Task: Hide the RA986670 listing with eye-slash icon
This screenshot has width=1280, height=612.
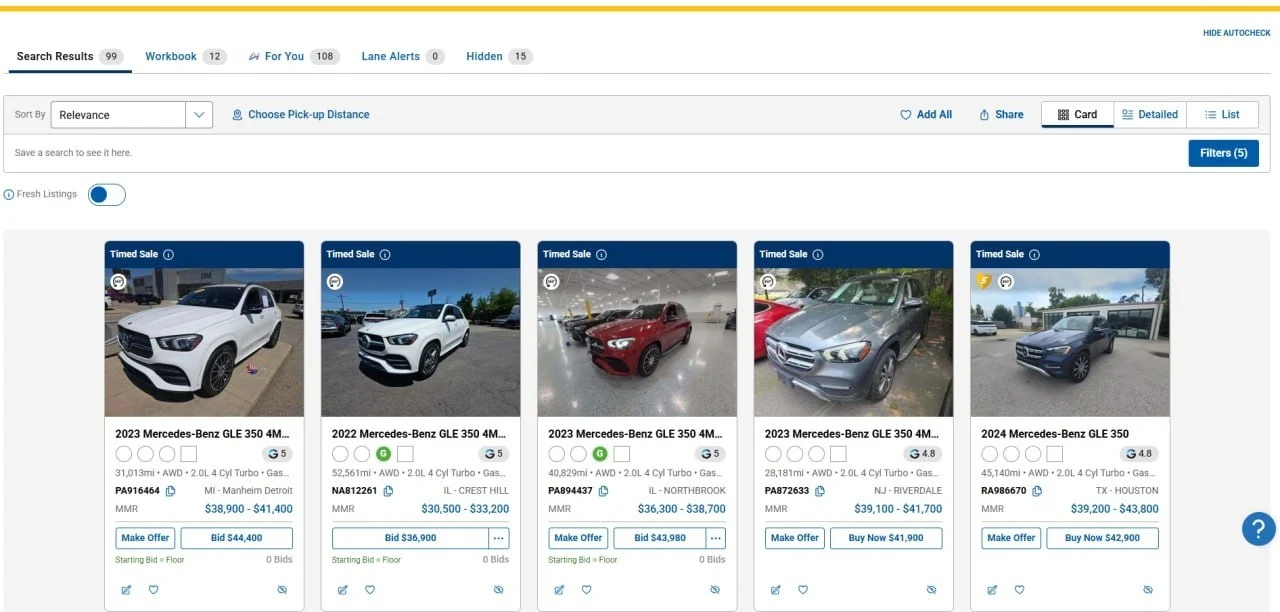Action: tap(1148, 590)
